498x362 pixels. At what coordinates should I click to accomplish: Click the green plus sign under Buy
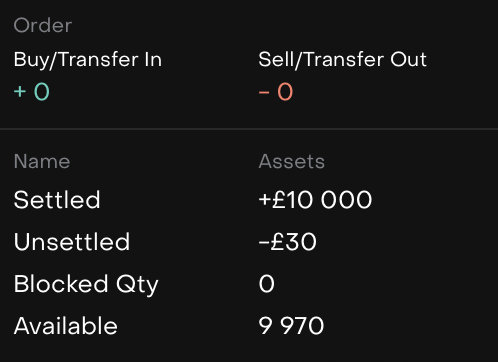click(x=20, y=91)
